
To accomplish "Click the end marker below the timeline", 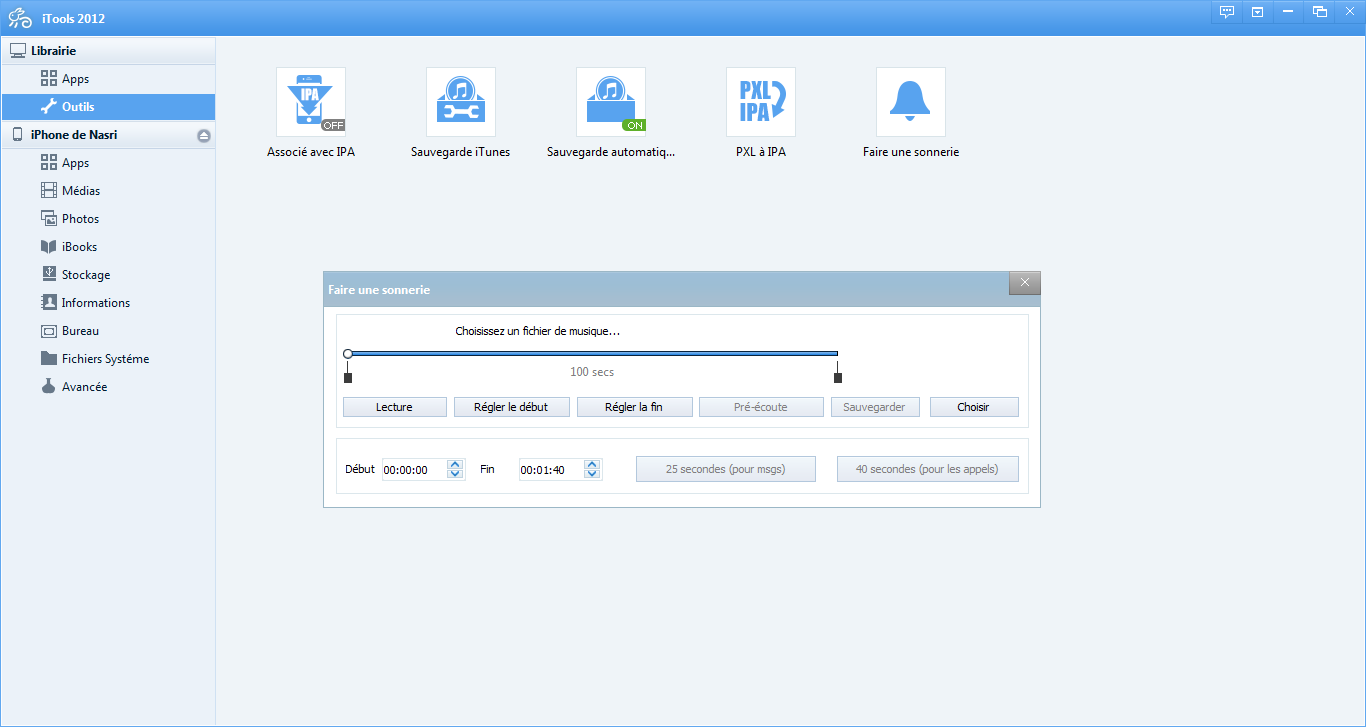I will 838,377.
